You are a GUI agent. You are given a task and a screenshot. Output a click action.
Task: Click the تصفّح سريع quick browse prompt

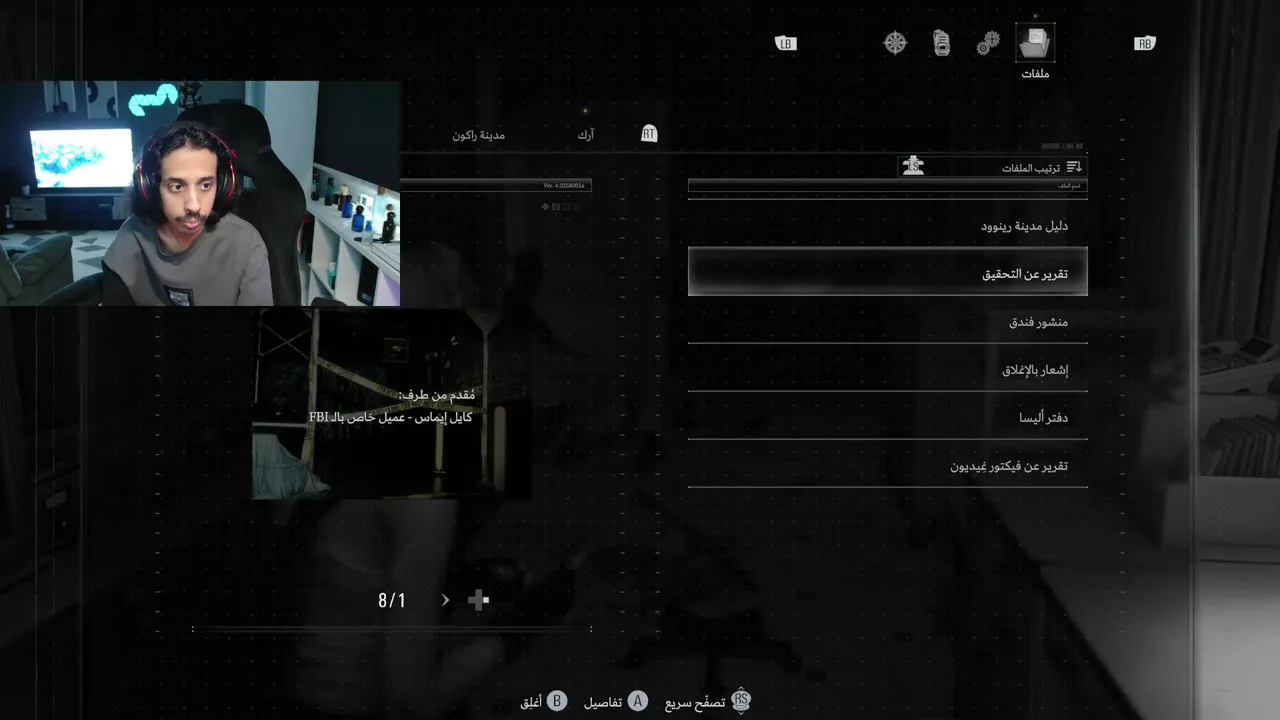coord(695,703)
